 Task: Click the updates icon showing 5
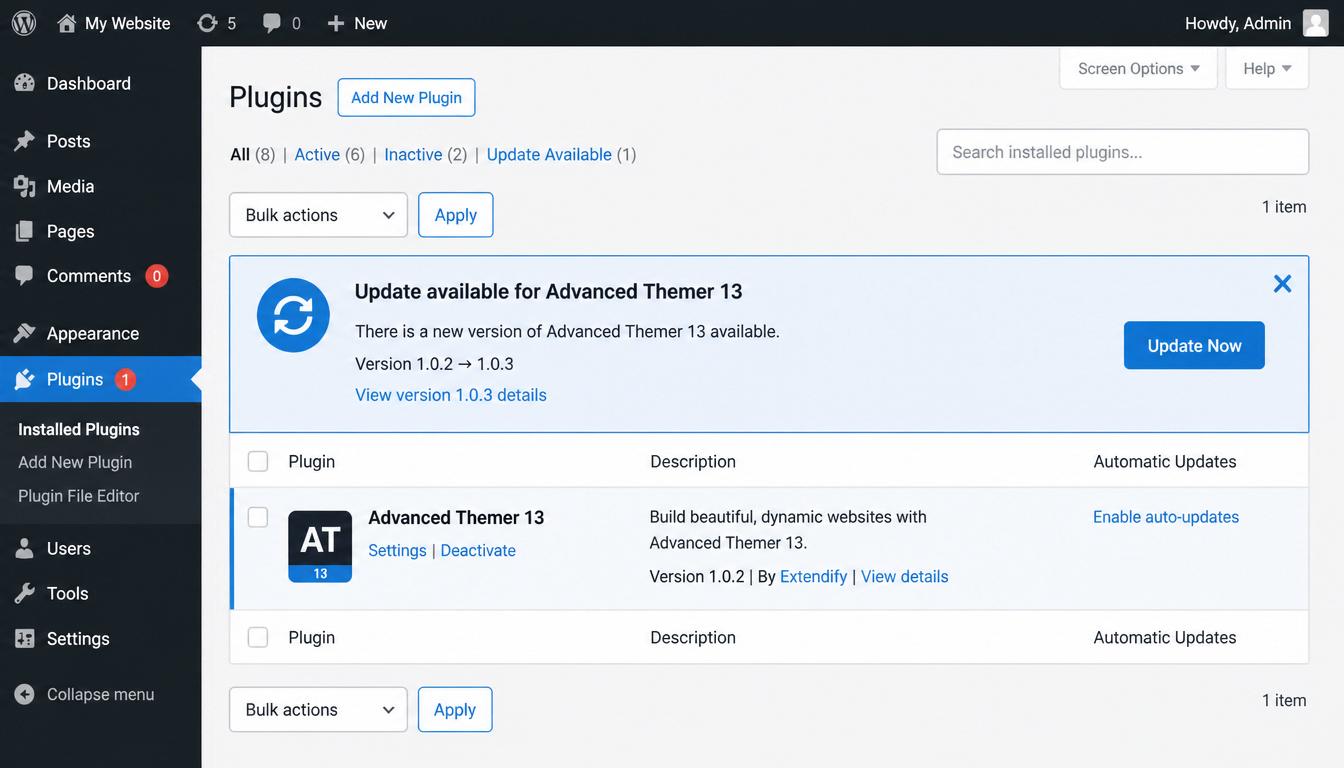(x=207, y=23)
